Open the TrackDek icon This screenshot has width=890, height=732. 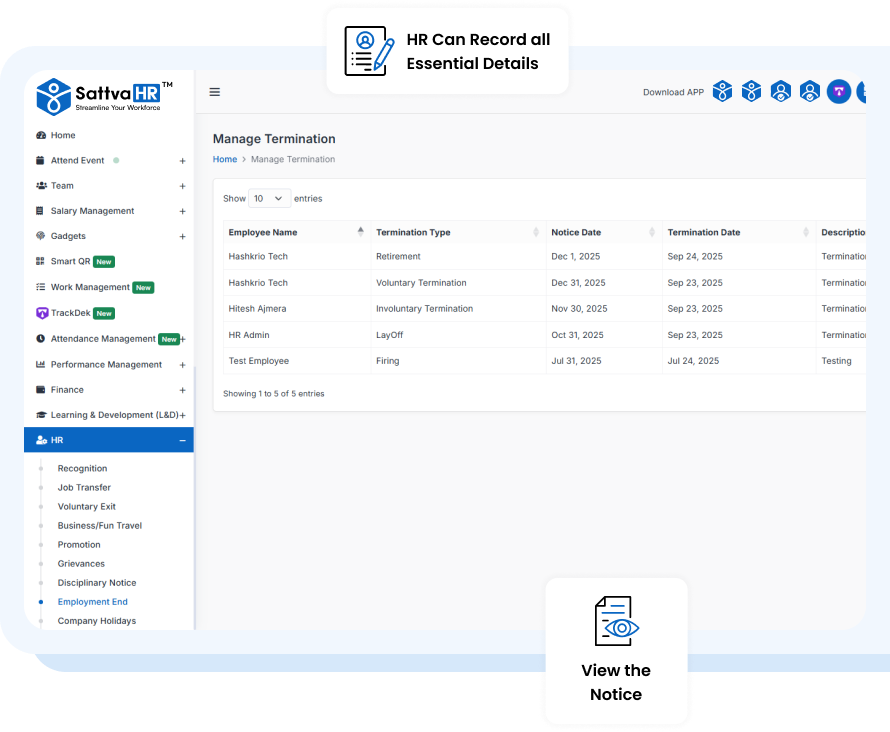(x=40, y=313)
